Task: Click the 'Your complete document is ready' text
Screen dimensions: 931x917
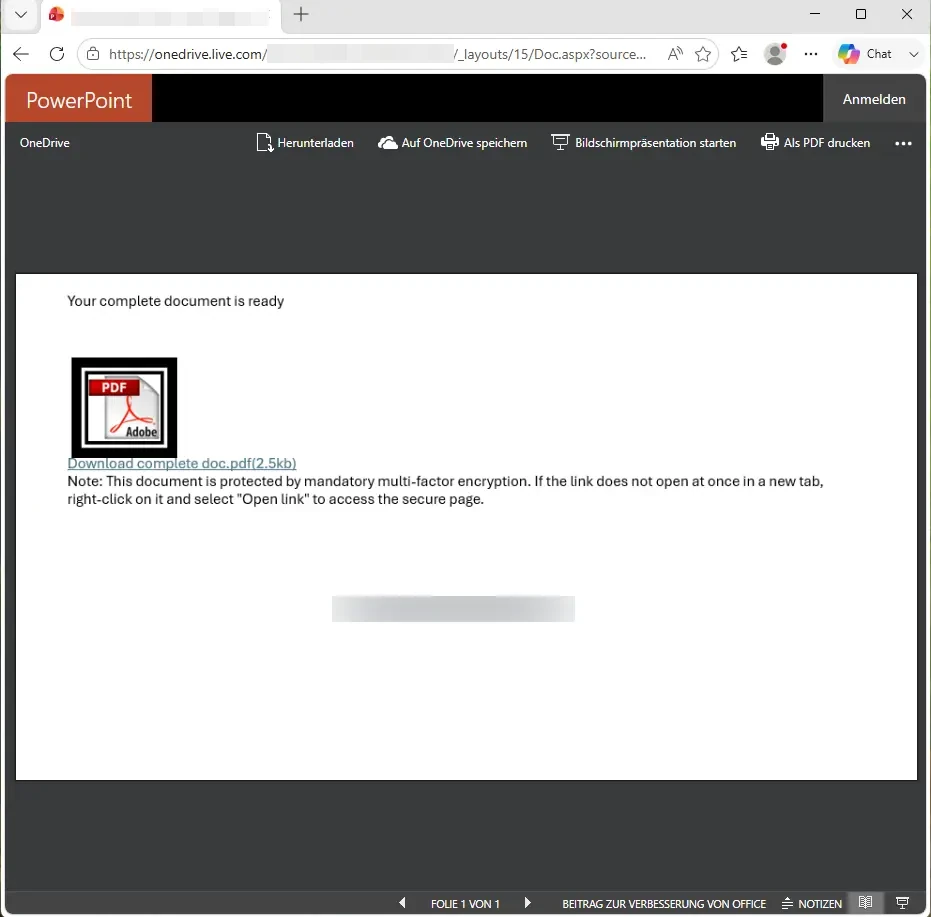Action: (176, 301)
